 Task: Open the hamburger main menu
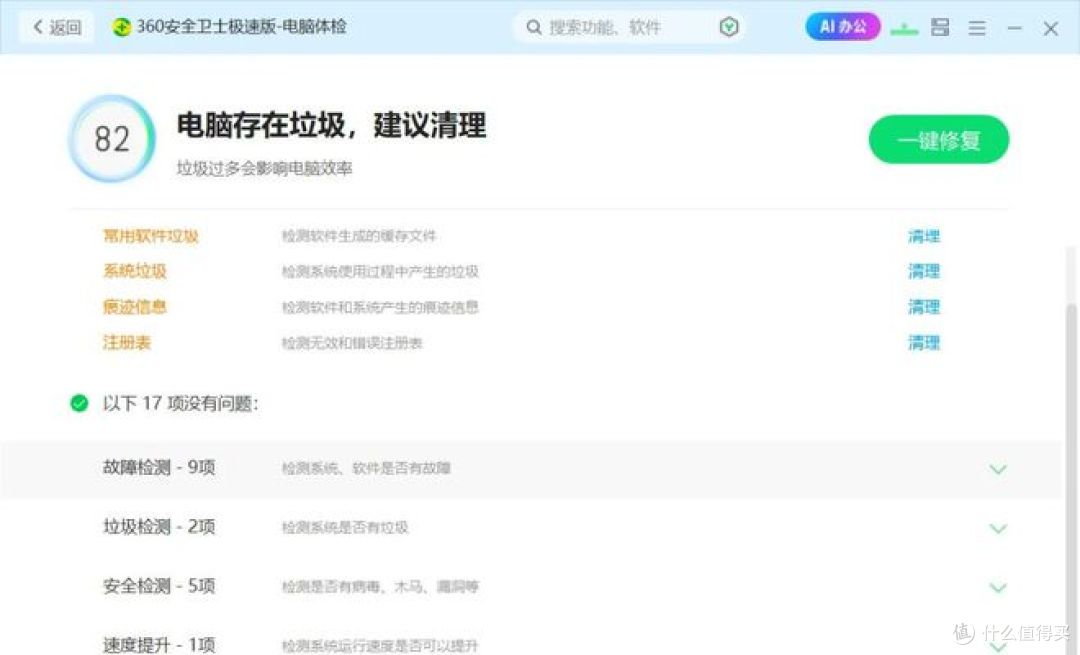point(977,28)
